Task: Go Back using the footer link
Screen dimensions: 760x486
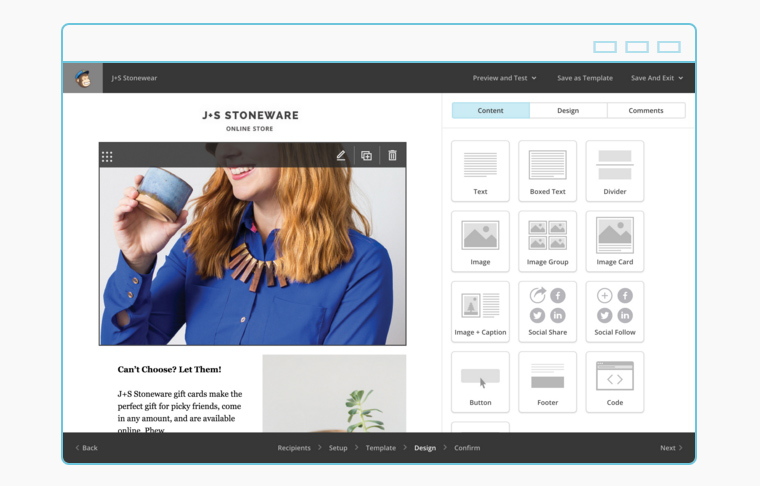Action: click(x=86, y=448)
